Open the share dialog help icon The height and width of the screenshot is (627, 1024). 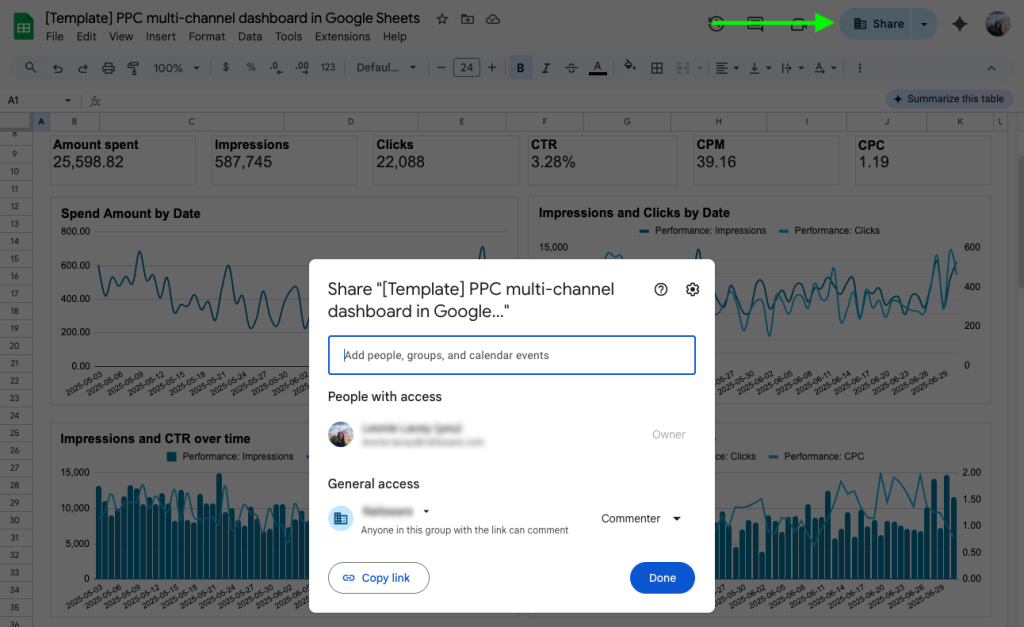point(660,290)
